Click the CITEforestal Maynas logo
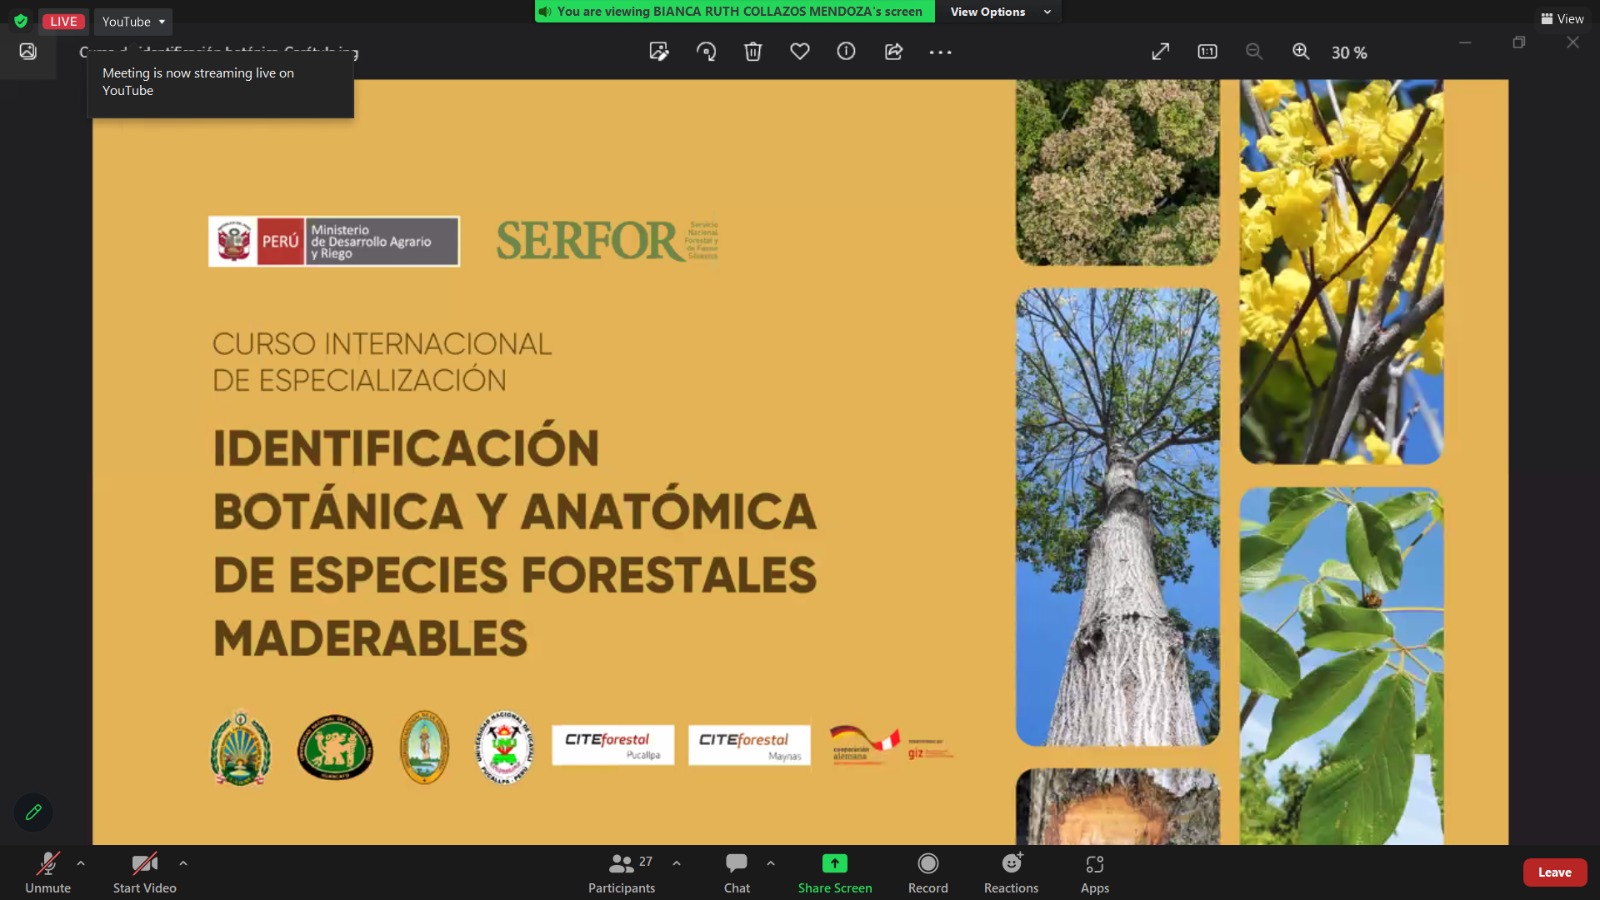This screenshot has width=1600, height=900. (750, 745)
